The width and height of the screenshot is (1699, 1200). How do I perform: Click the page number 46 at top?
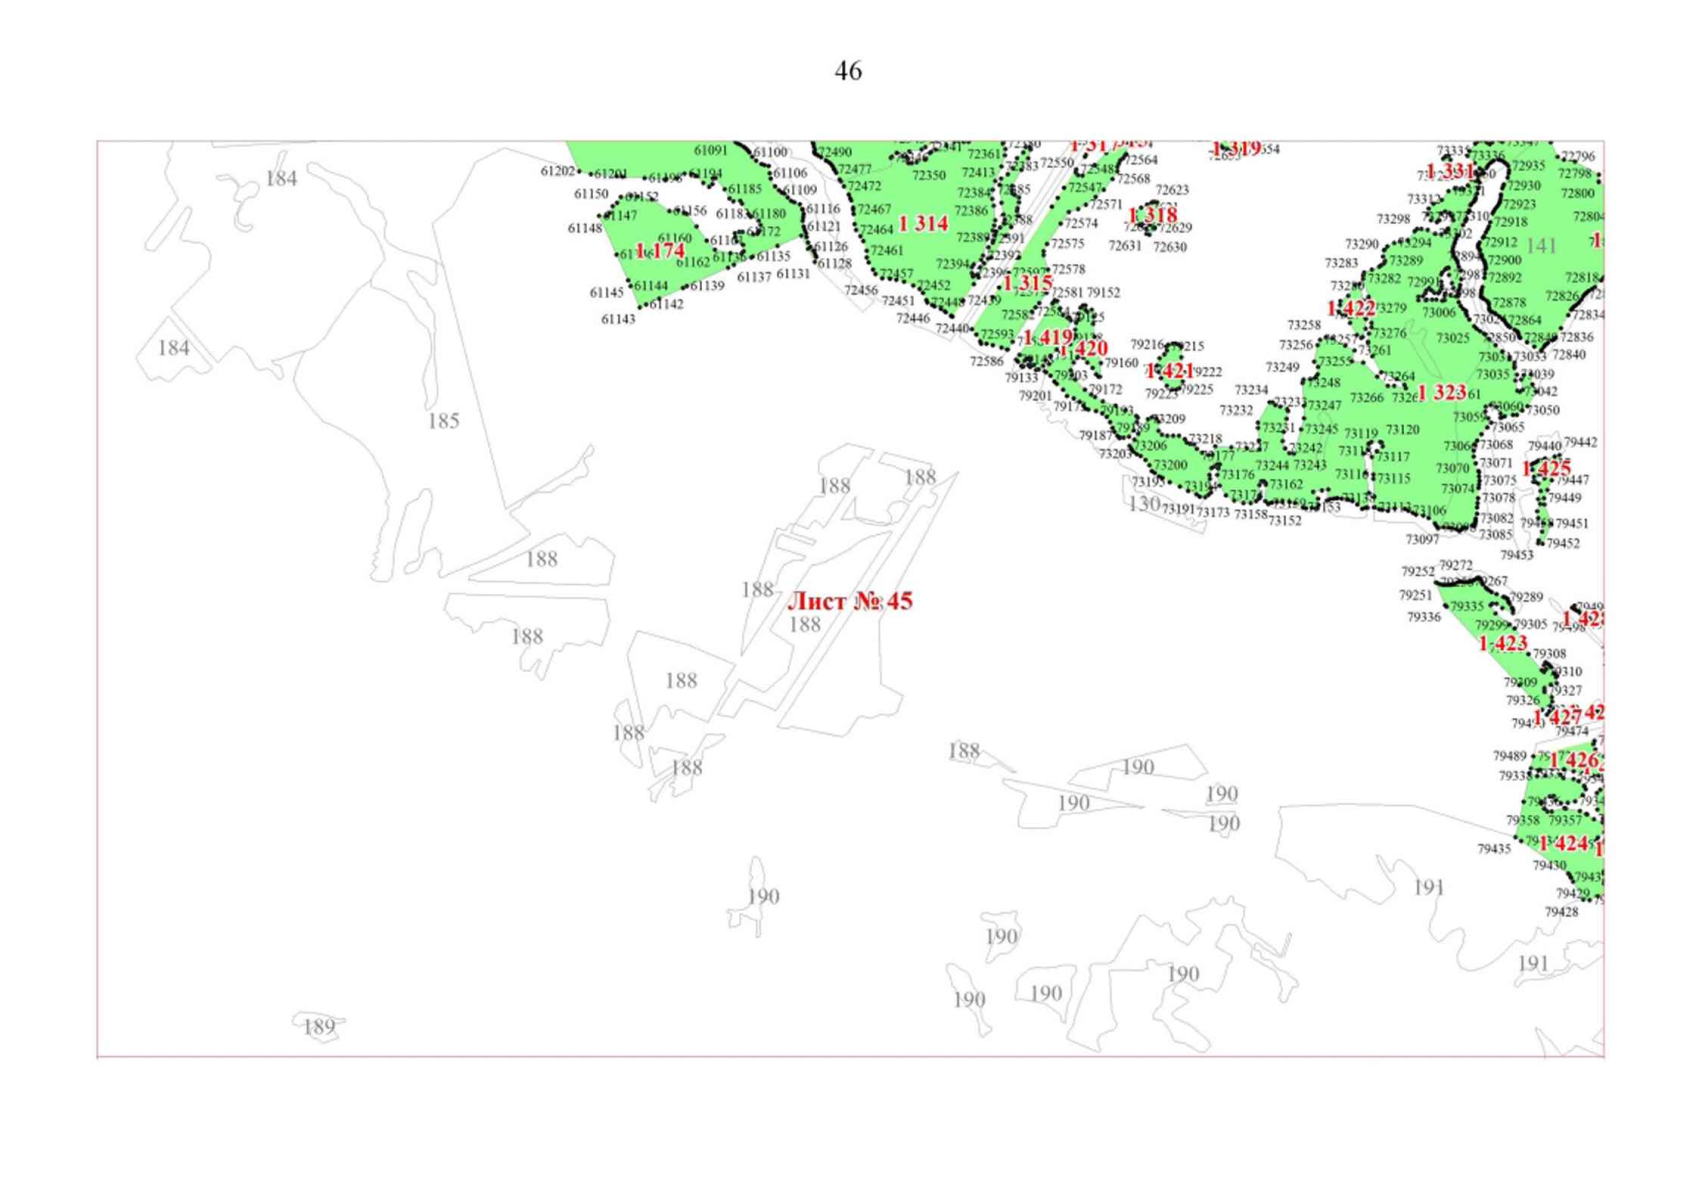pos(848,71)
